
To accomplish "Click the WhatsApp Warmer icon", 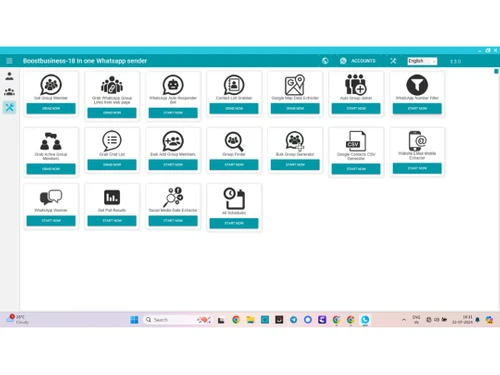I will tap(51, 197).
